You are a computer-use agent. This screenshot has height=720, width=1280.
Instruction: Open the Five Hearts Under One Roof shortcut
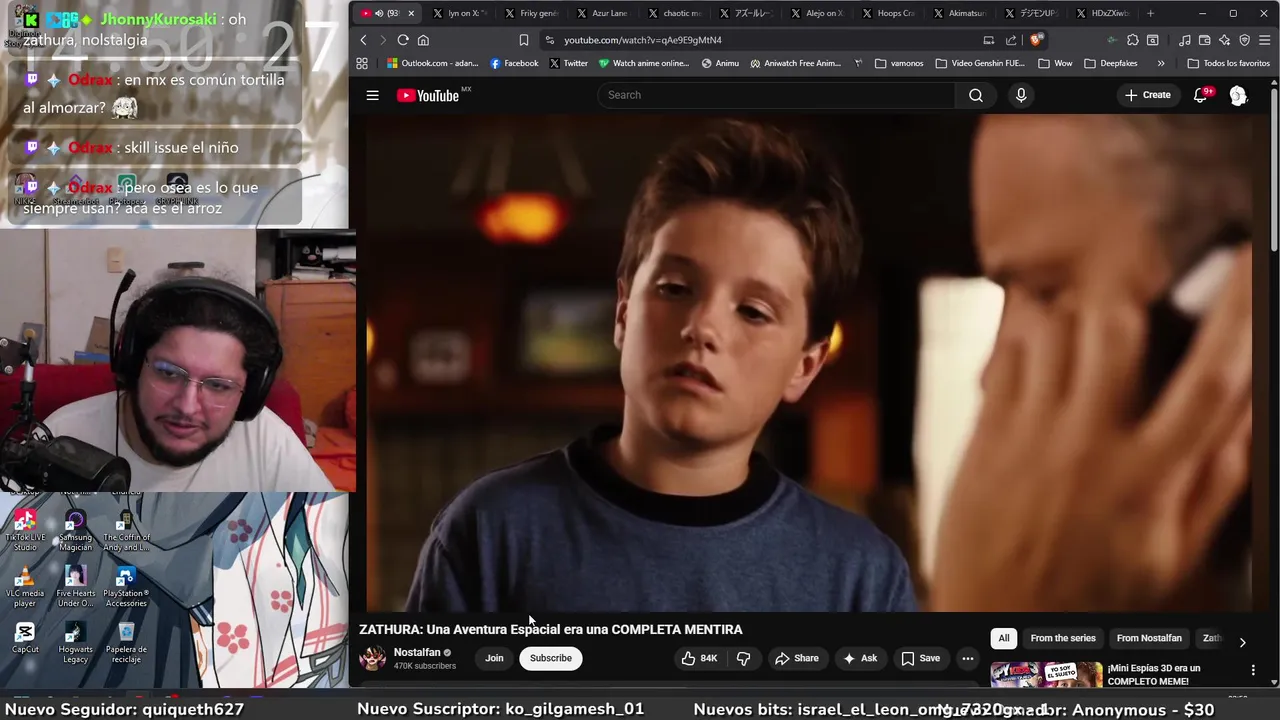point(75,587)
